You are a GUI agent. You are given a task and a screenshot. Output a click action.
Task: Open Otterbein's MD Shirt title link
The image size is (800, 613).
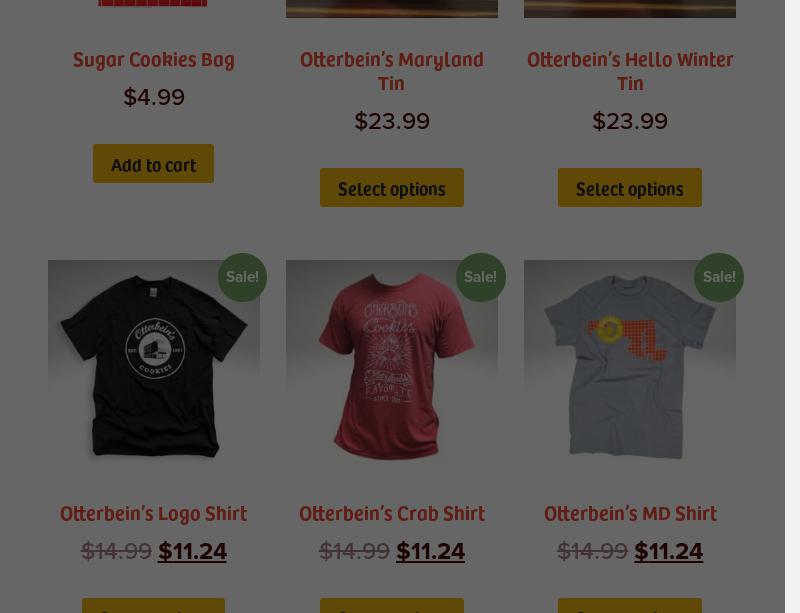click(x=630, y=514)
